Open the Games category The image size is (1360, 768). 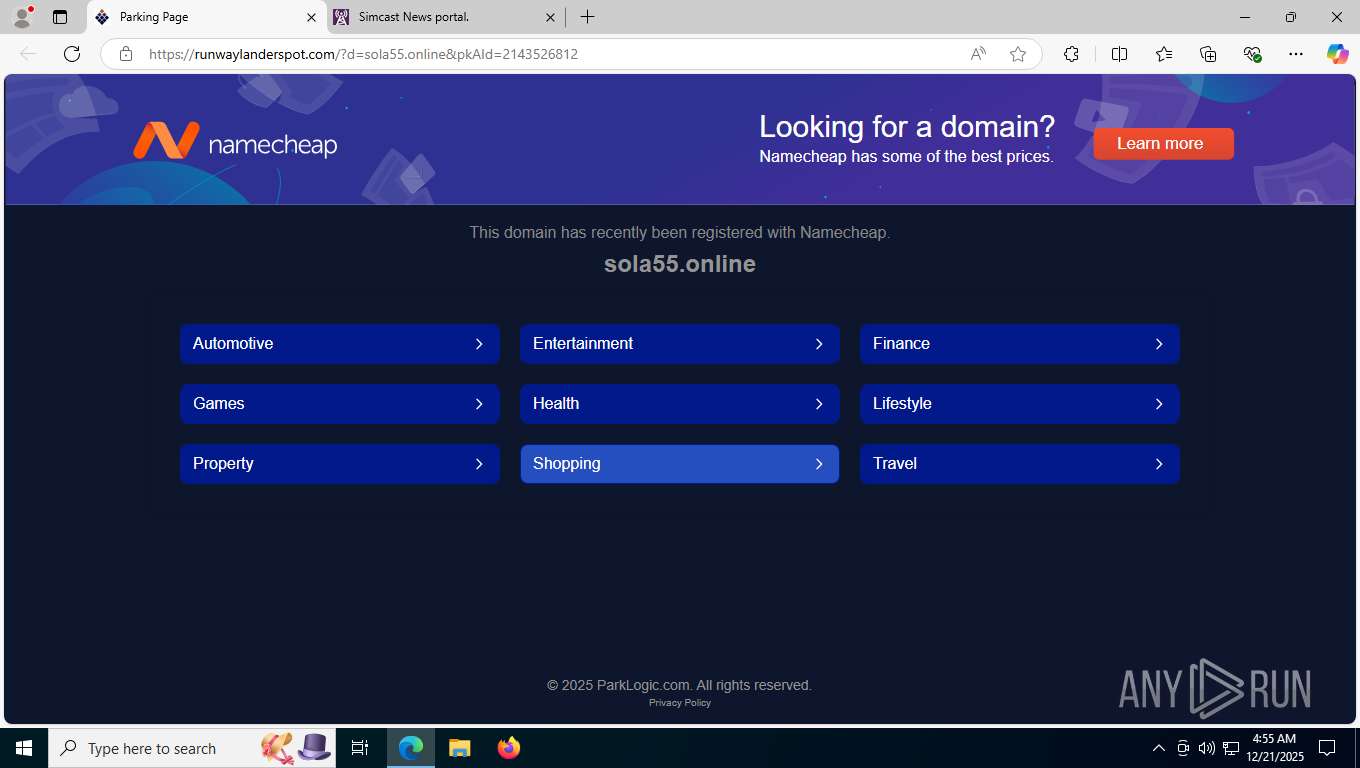tap(340, 403)
